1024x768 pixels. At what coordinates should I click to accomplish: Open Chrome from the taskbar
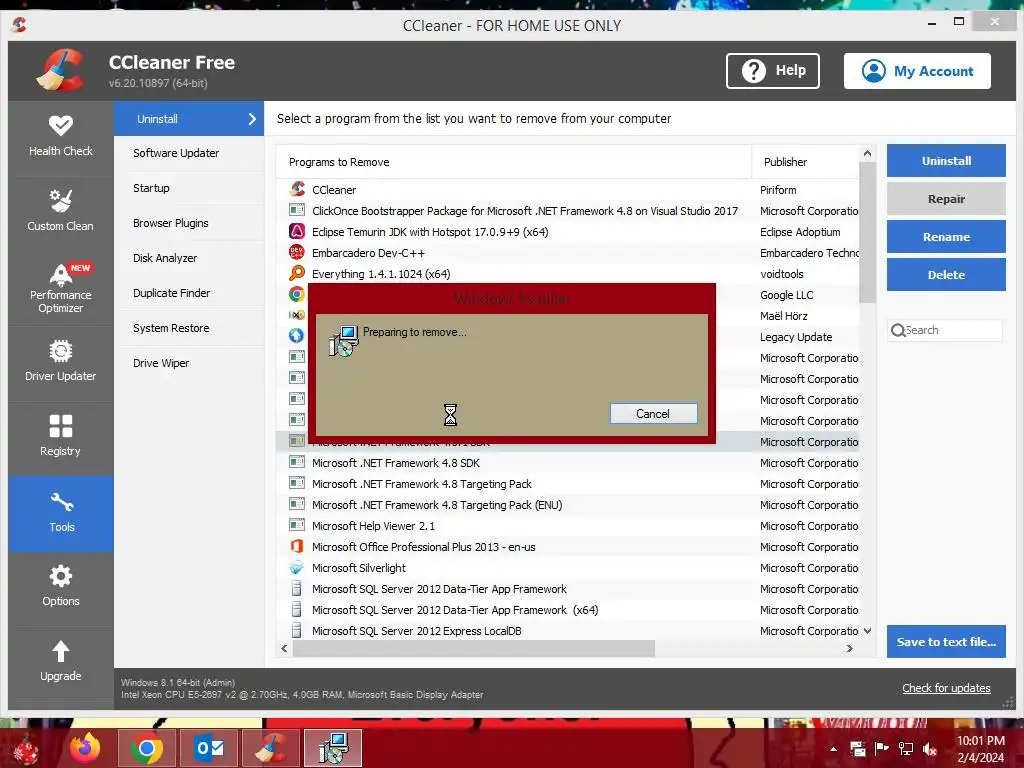click(x=147, y=748)
